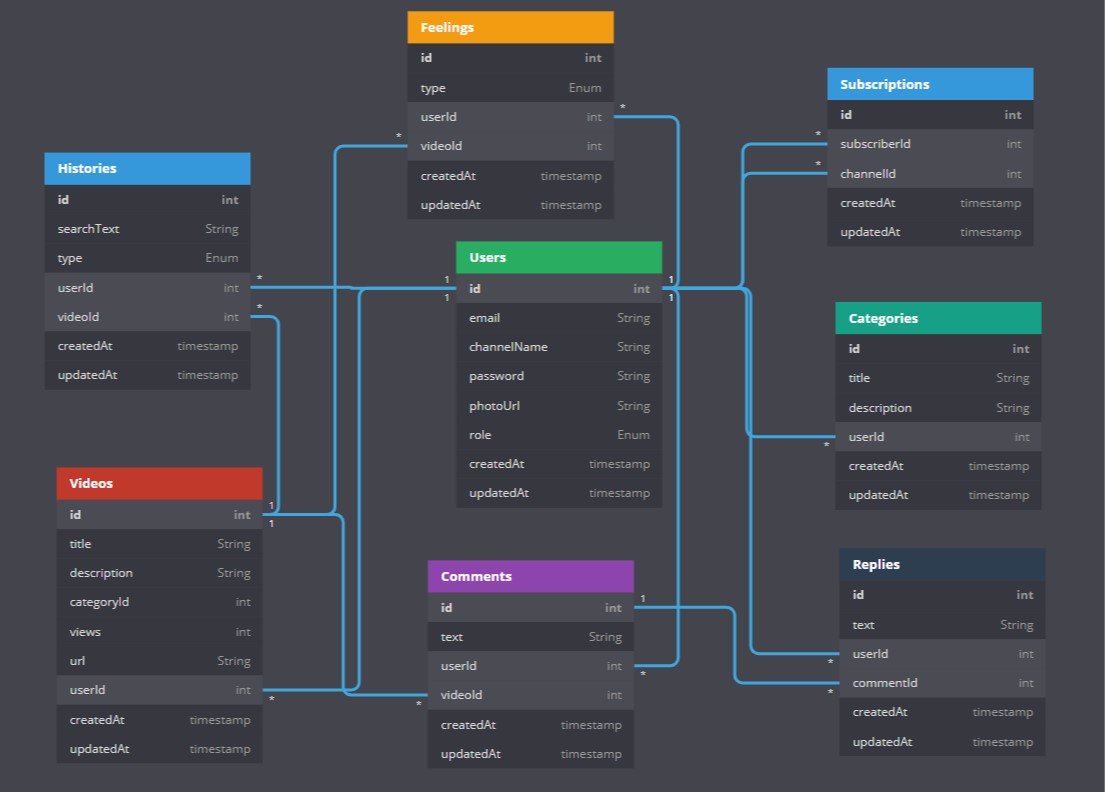Click categoryId field in Videos
Screen dimensions: 1105x792
[x=159, y=602]
